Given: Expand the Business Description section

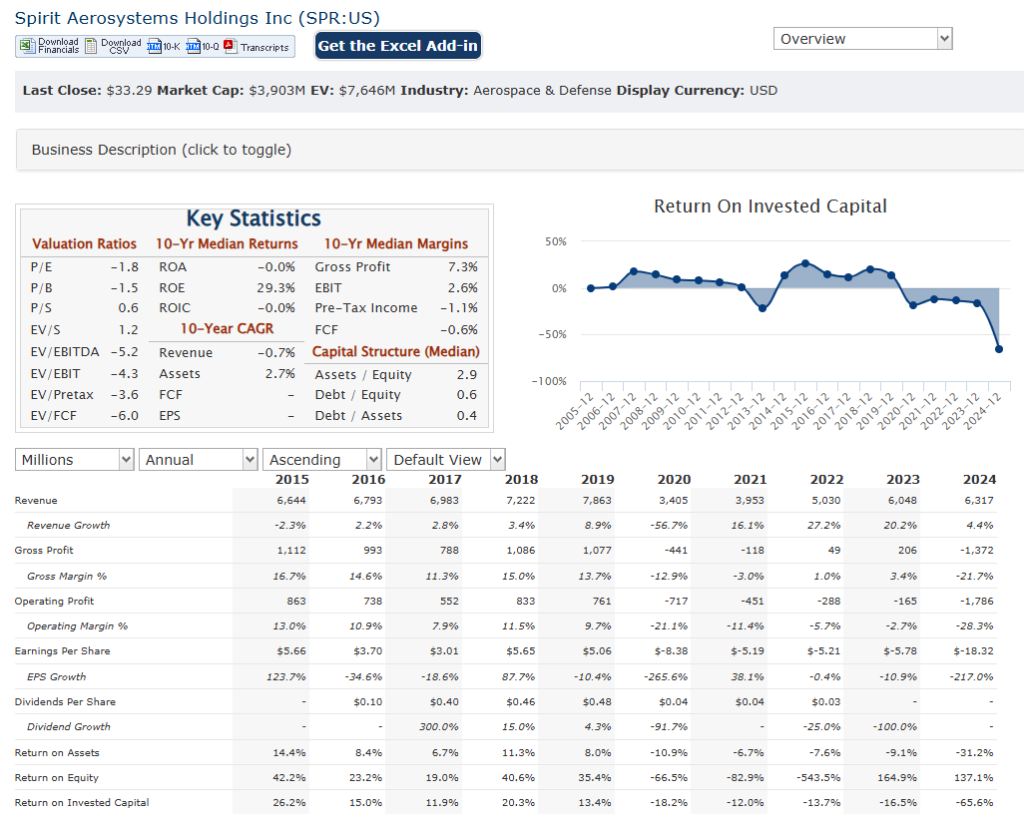Looking at the screenshot, I should coord(161,150).
